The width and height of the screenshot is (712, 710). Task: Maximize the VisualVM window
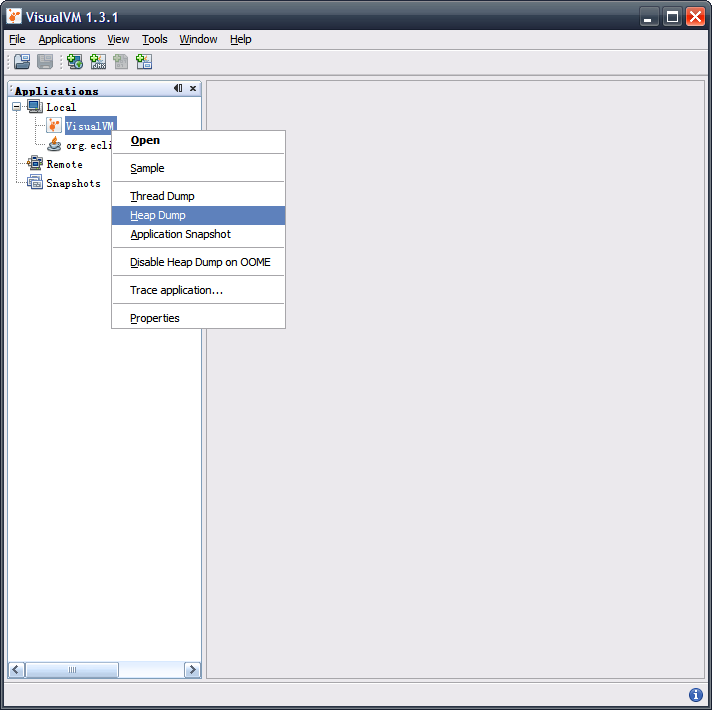coord(672,17)
